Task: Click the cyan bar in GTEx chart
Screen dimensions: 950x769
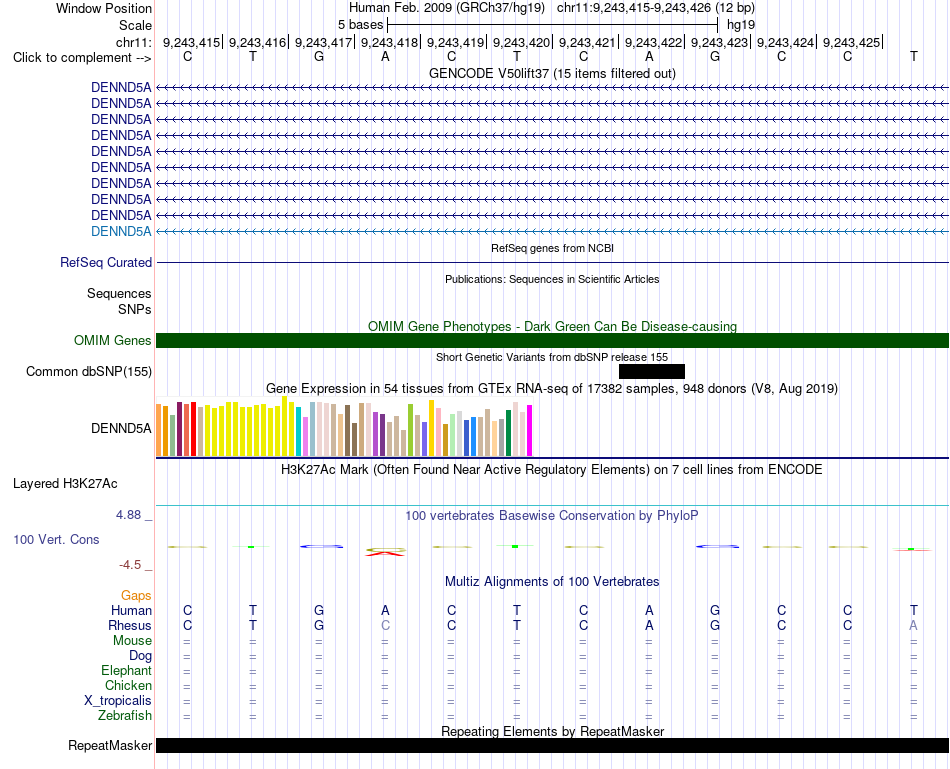Action: [x=299, y=431]
